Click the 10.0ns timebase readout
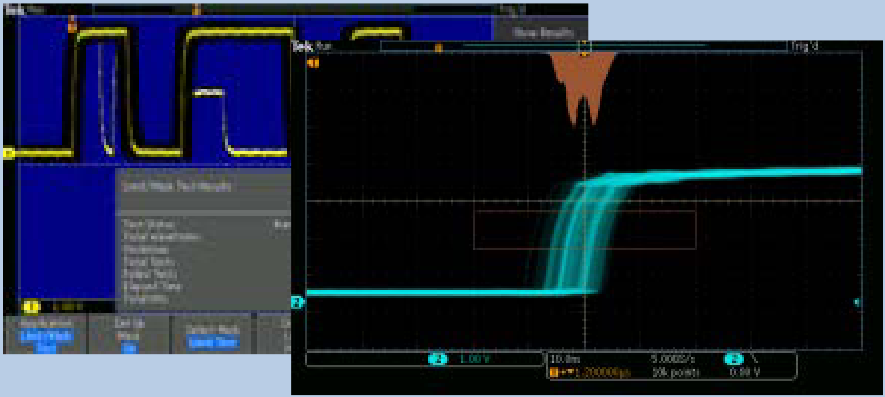The height and width of the screenshot is (397, 885). 564,358
